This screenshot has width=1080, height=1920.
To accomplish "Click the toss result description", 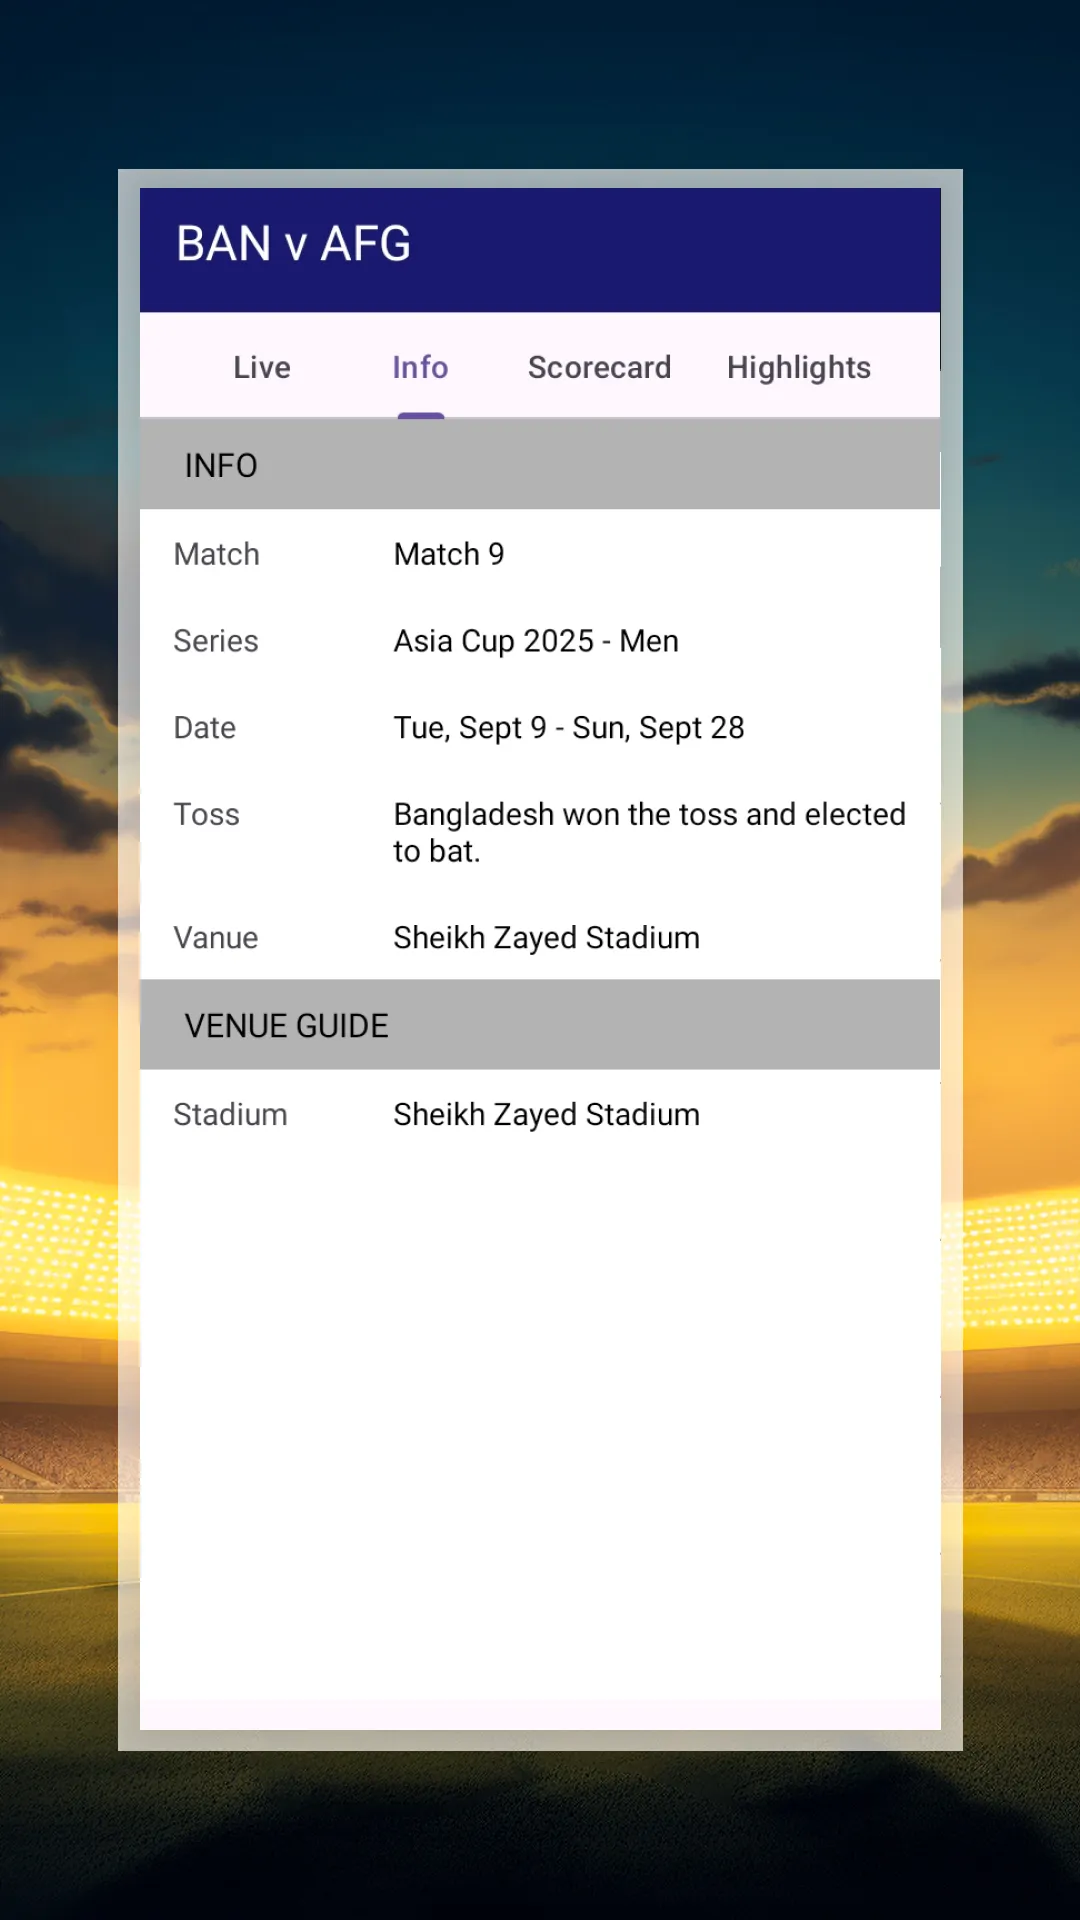I will pos(648,832).
